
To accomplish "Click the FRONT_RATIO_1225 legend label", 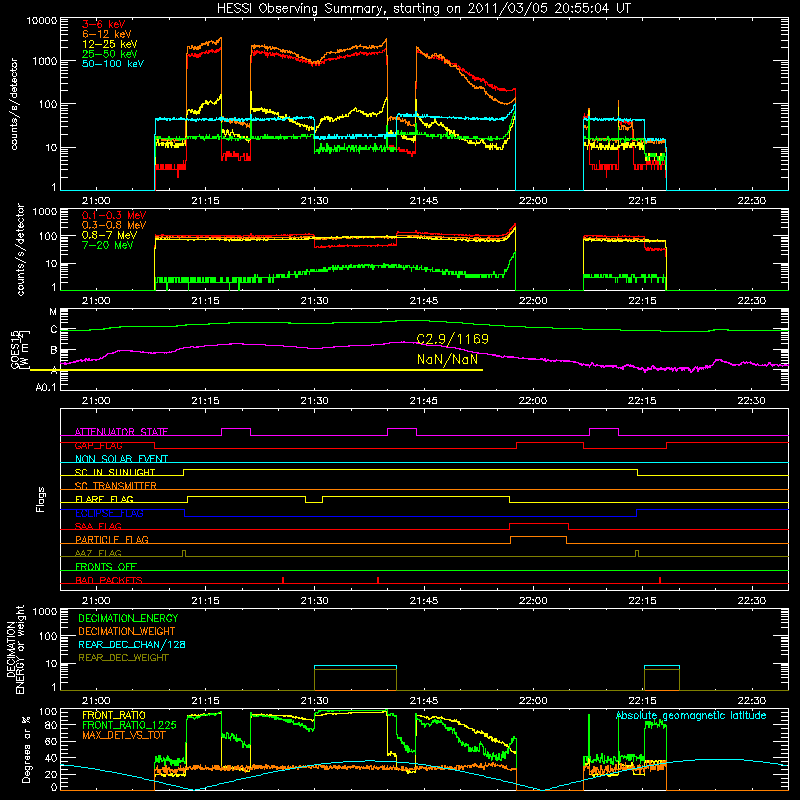I will (129, 725).
